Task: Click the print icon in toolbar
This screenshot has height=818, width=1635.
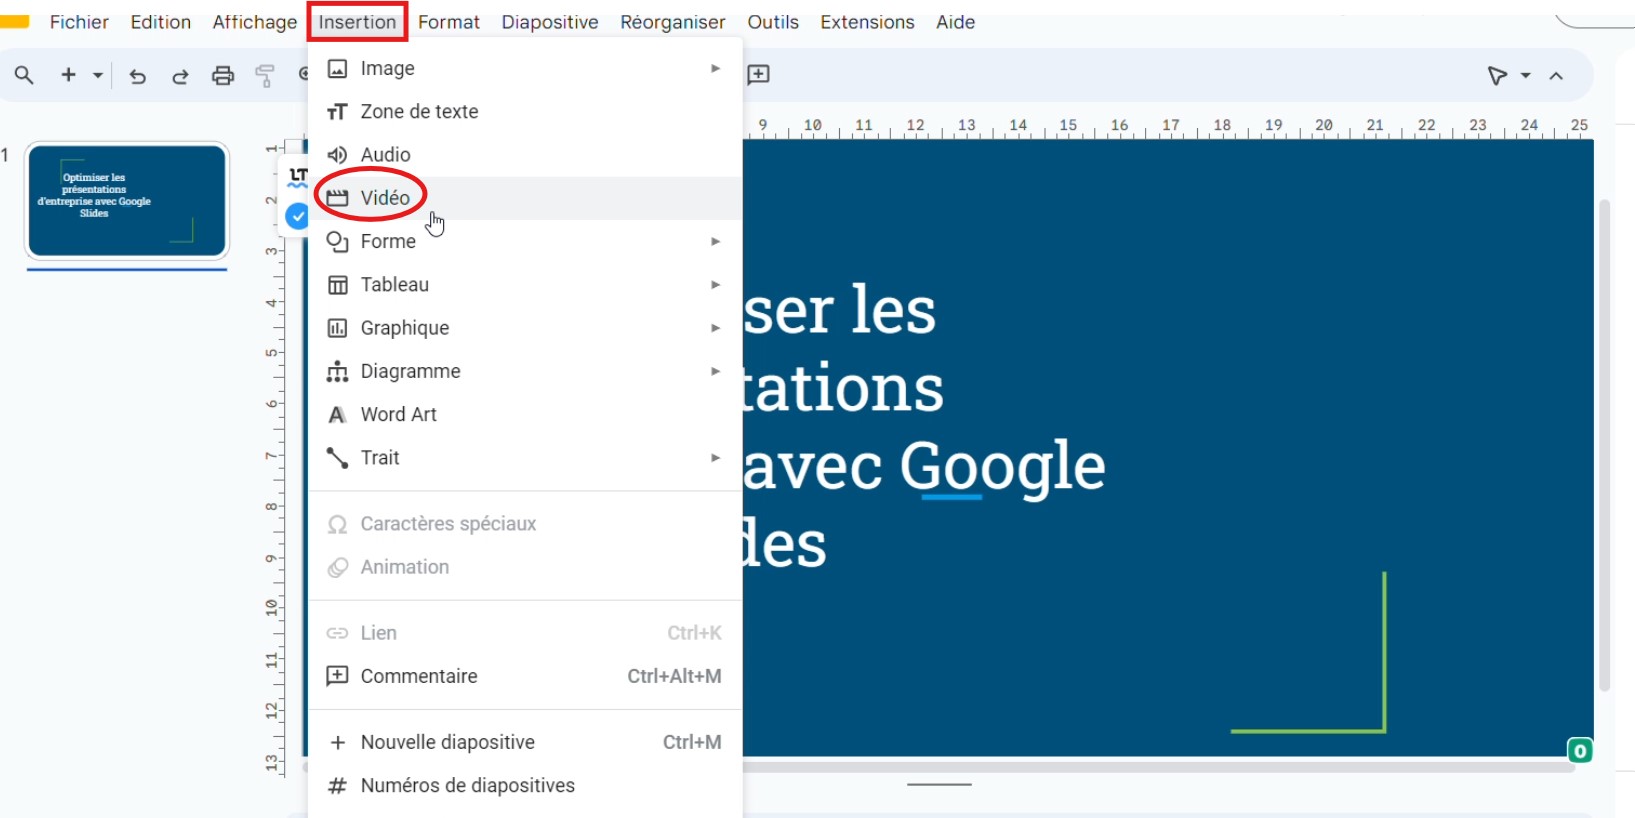Action: coord(223,75)
